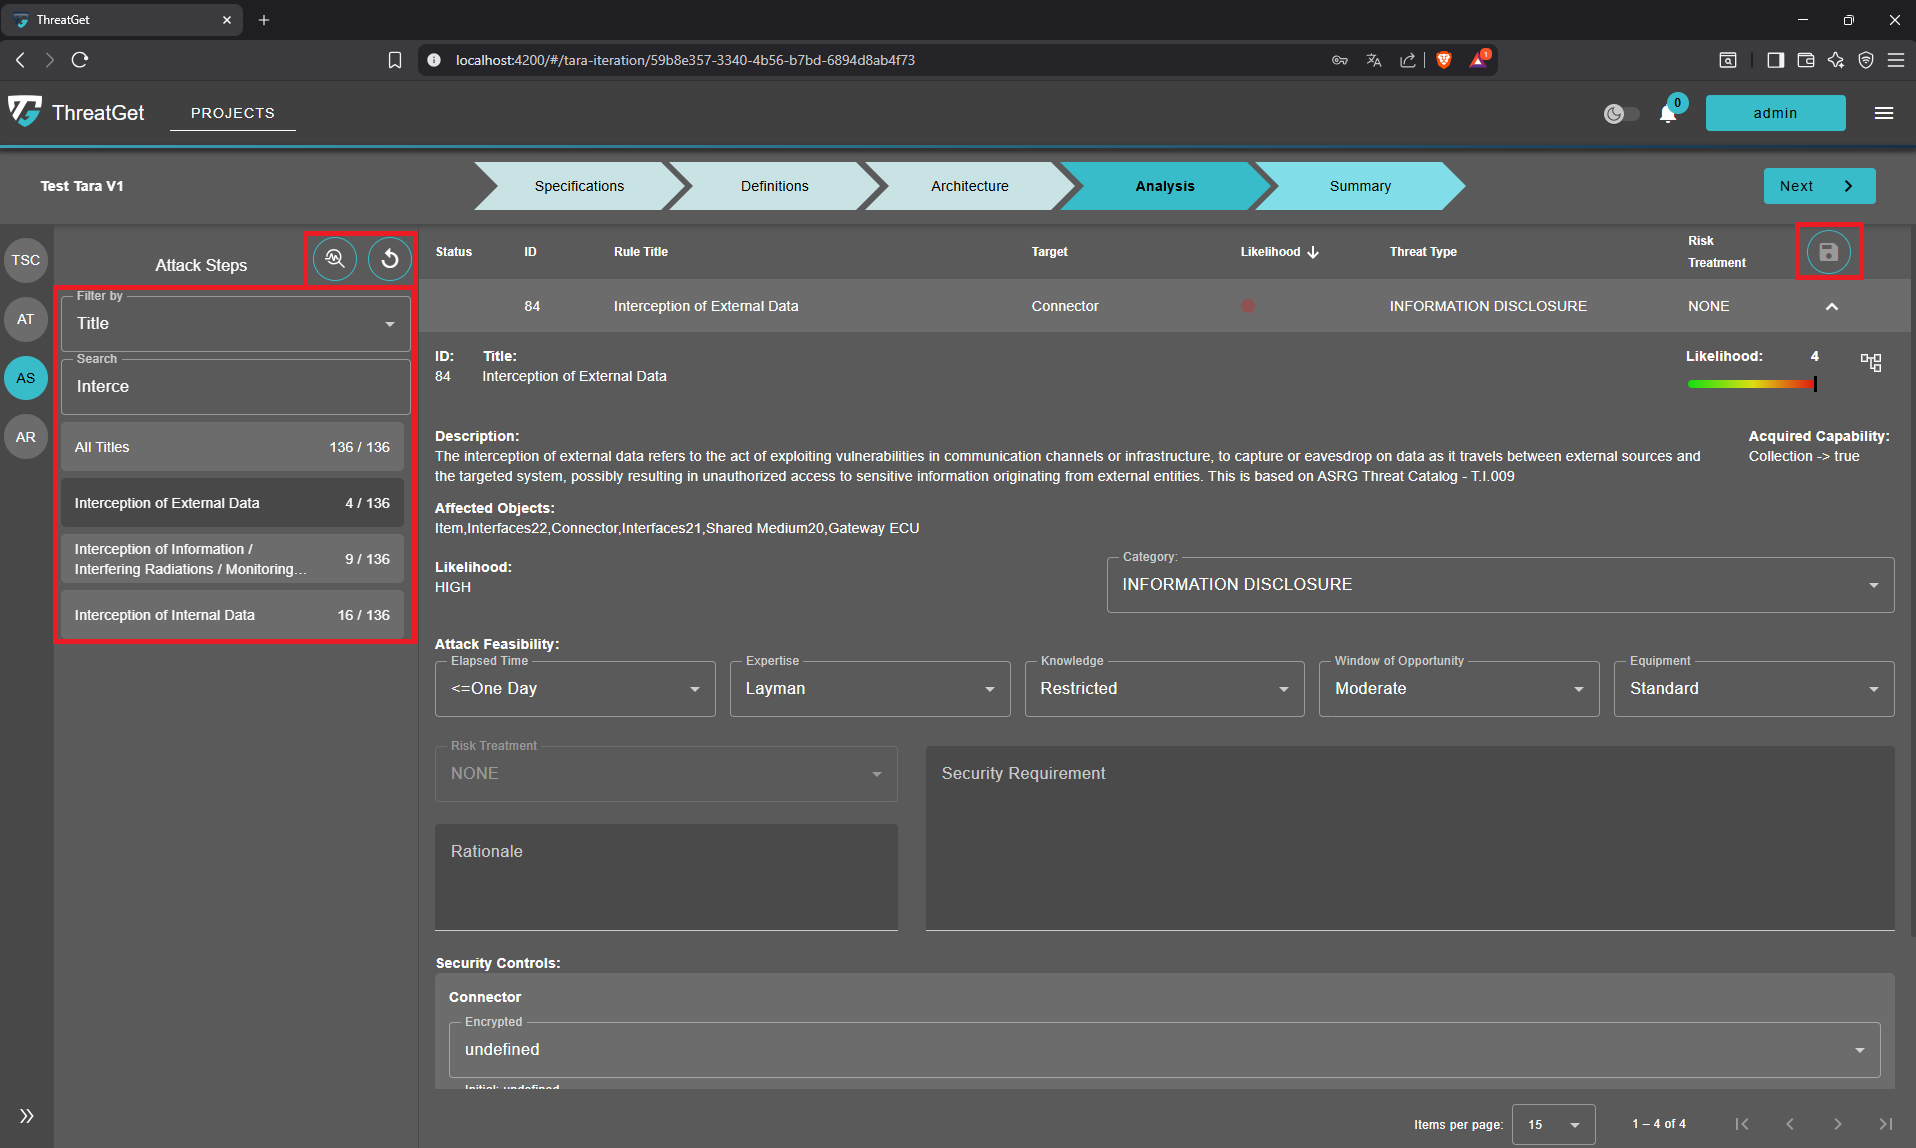1916x1148 pixels.
Task: Open the 'Items per page' dropdown
Action: [1553, 1124]
